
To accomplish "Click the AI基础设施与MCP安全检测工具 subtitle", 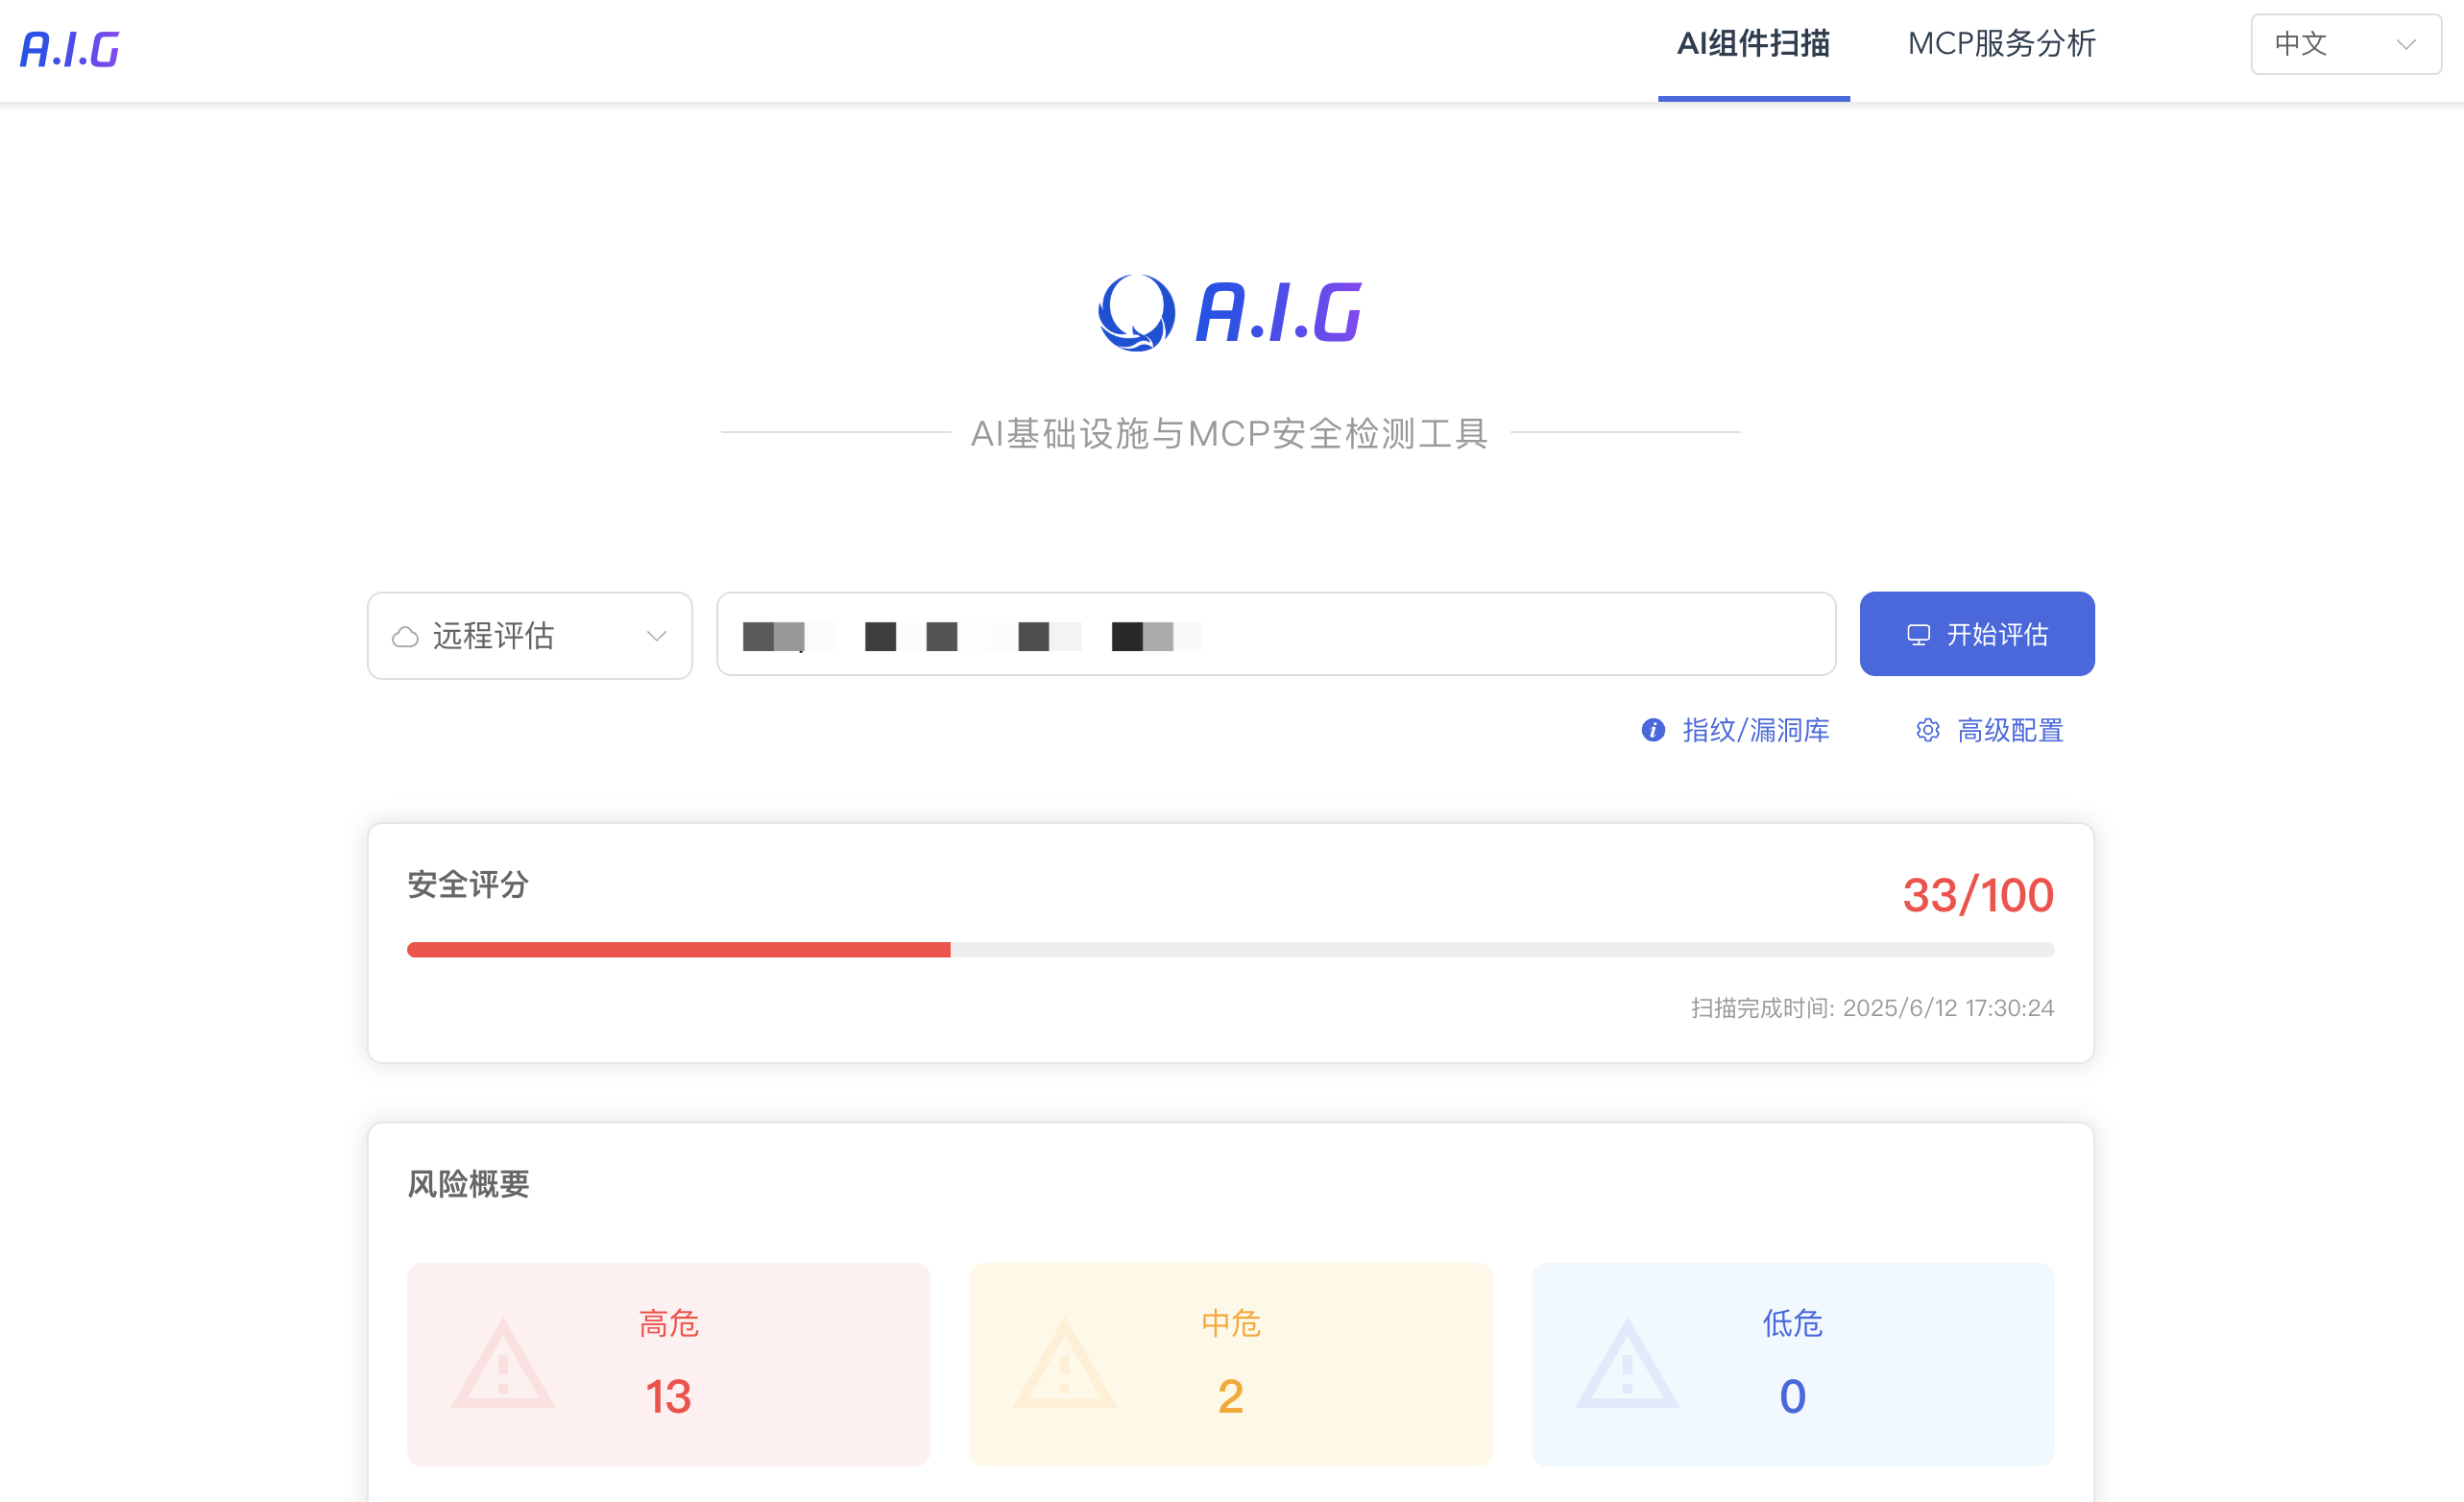I will 1230,433.
